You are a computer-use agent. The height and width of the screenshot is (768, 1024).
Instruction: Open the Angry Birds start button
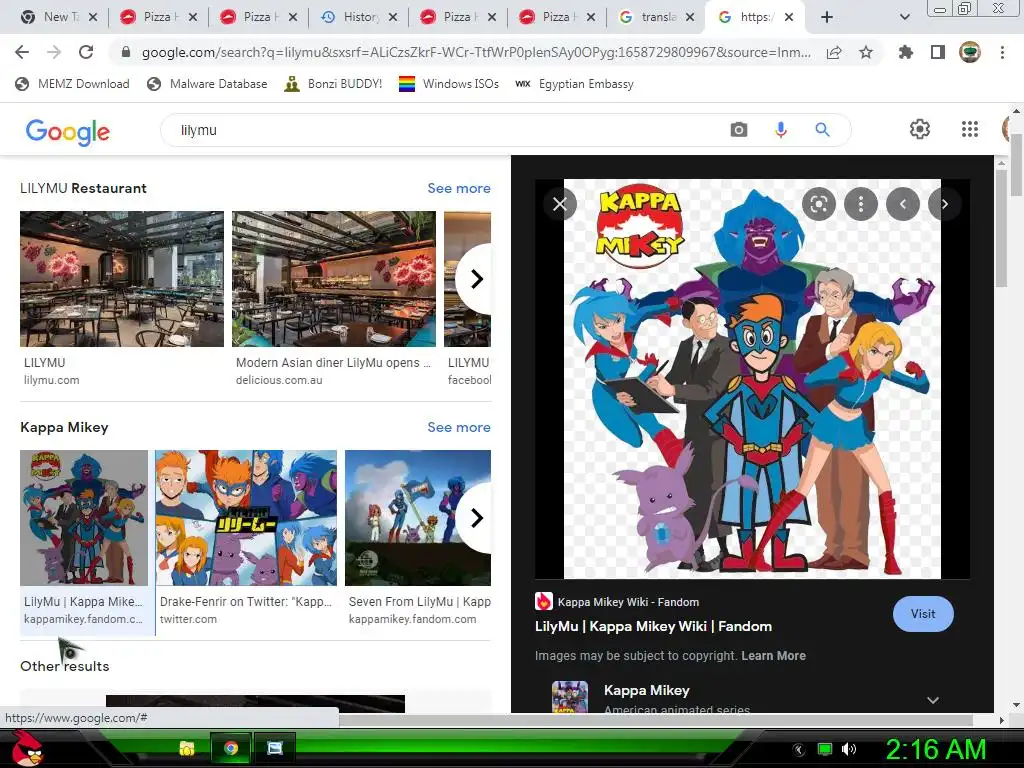click(26, 749)
